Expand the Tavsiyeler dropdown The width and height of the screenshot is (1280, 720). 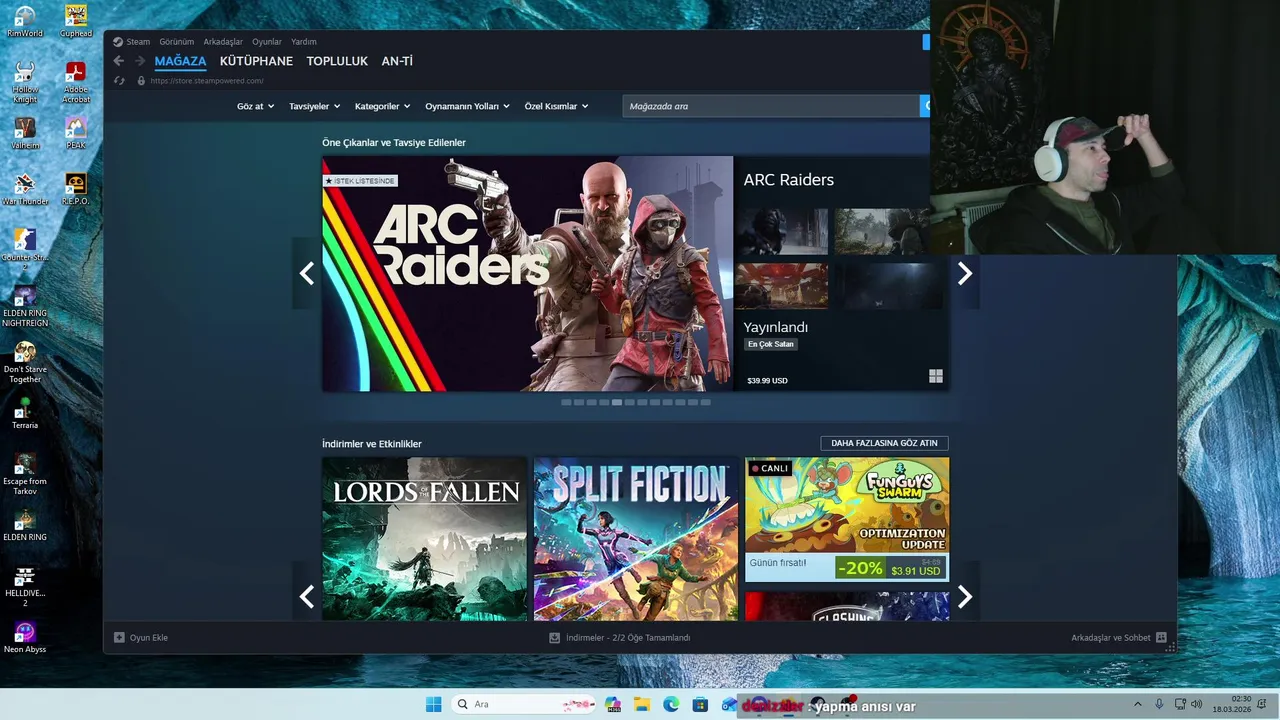point(314,106)
